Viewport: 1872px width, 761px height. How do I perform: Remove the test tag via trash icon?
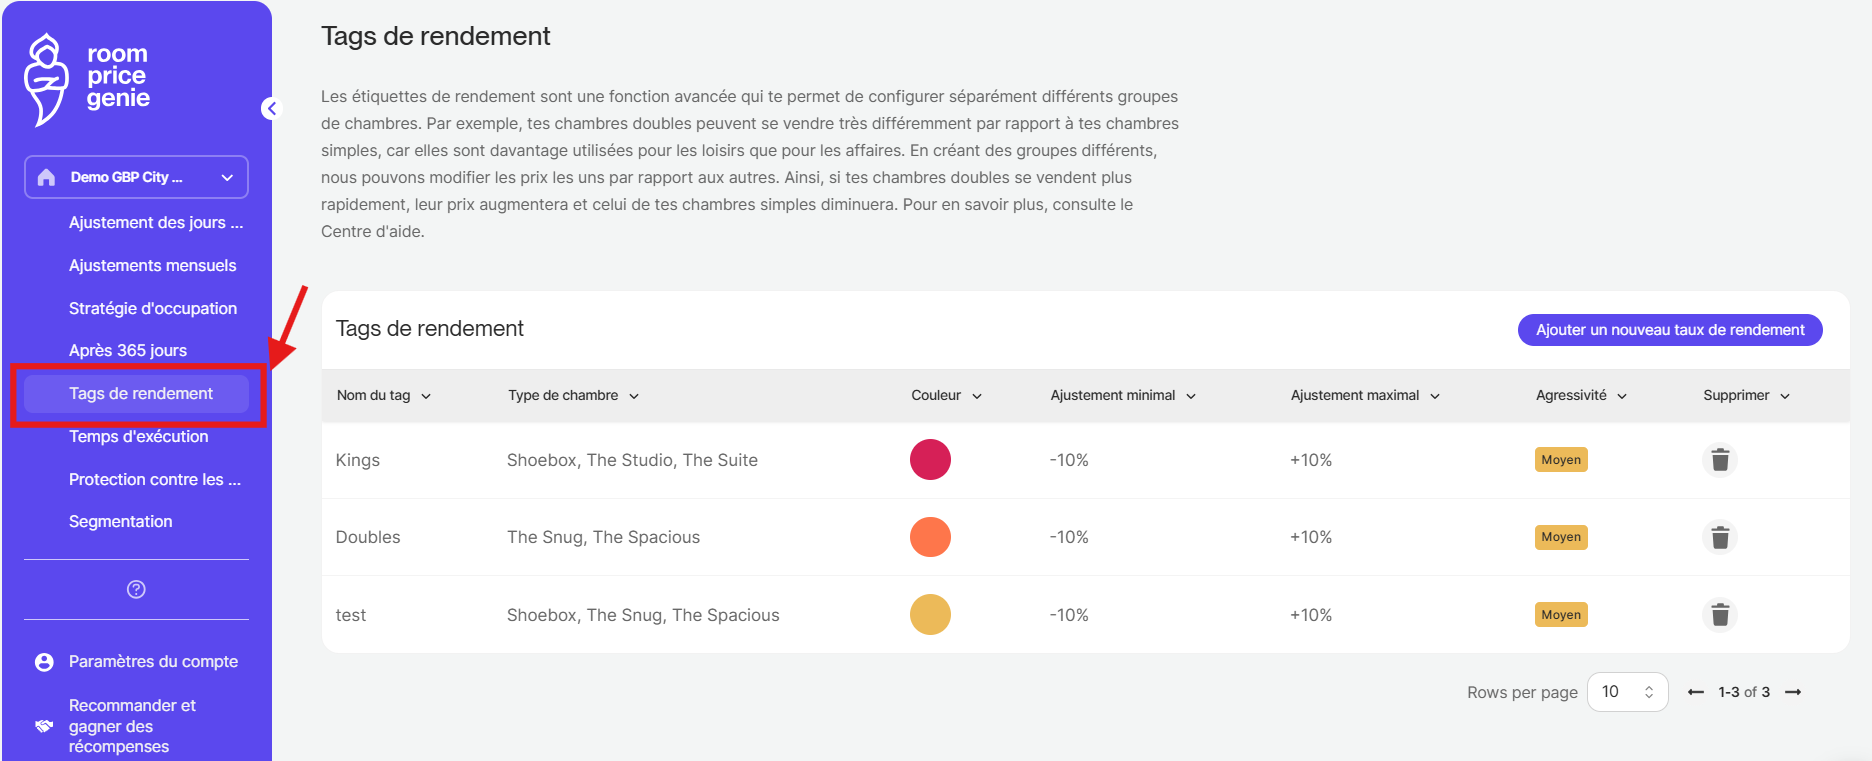click(x=1719, y=614)
